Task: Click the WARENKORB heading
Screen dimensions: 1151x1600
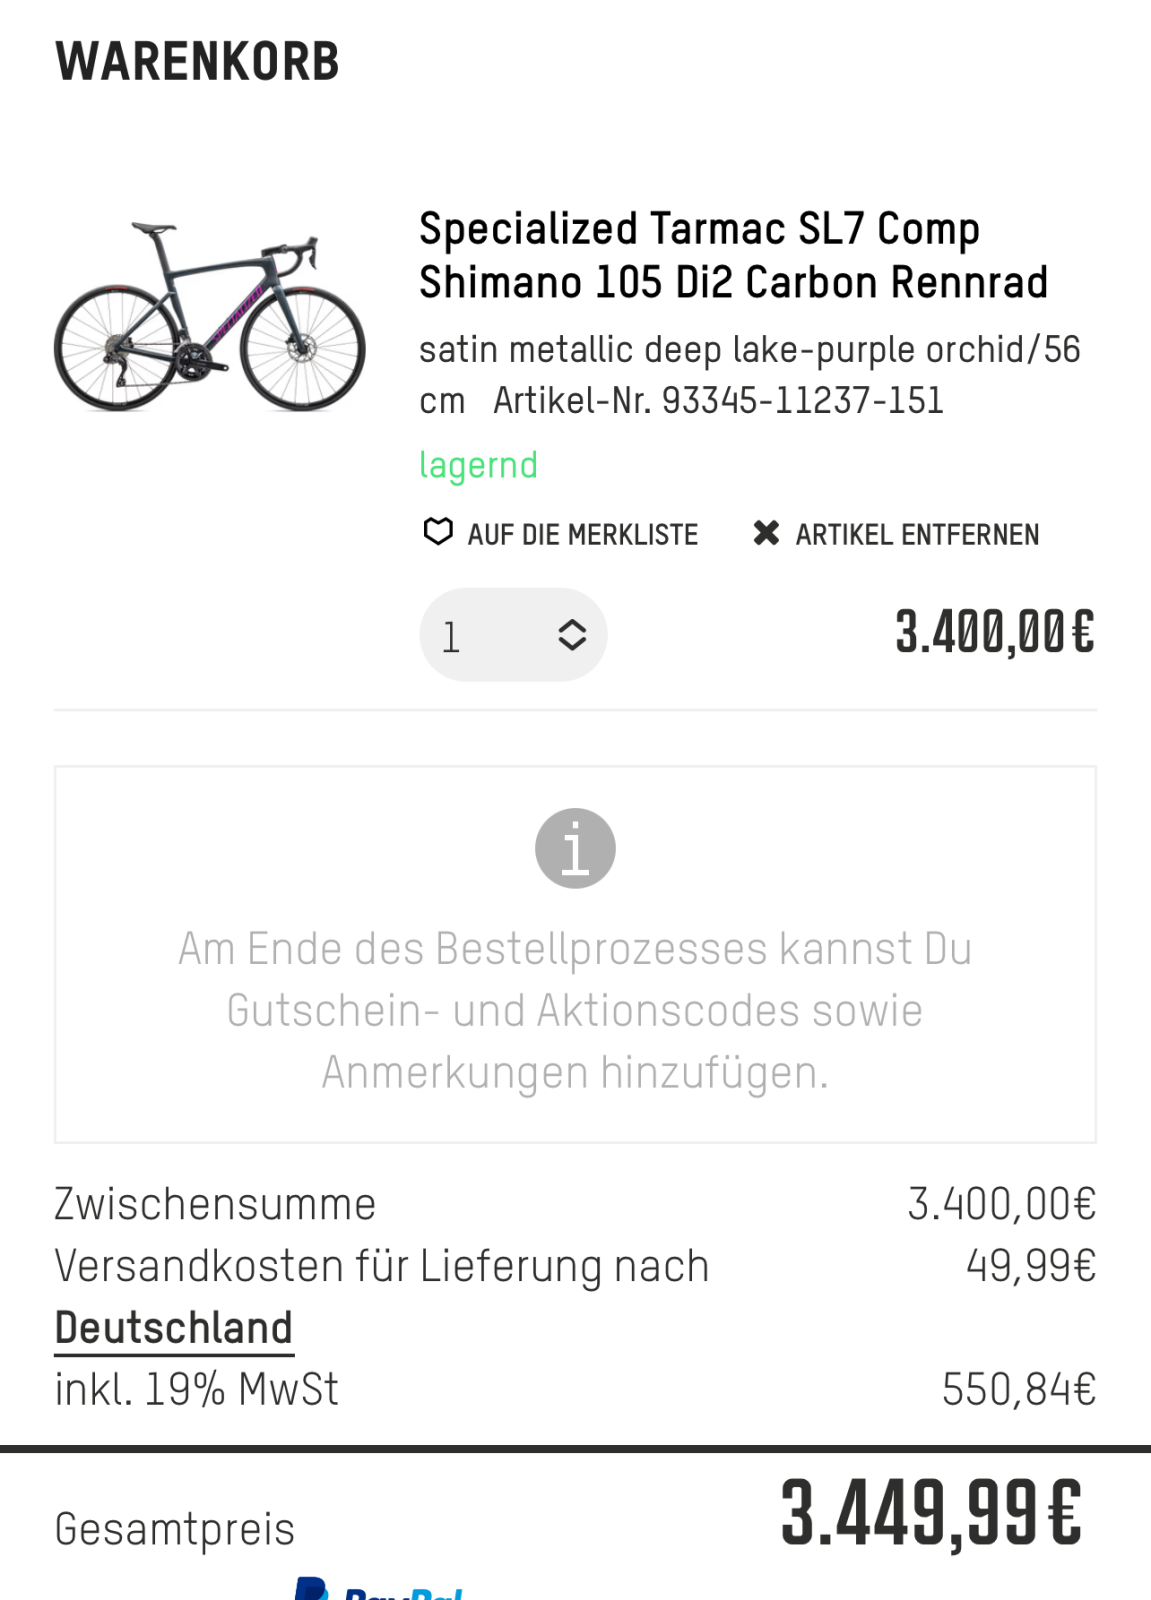Action: [198, 62]
